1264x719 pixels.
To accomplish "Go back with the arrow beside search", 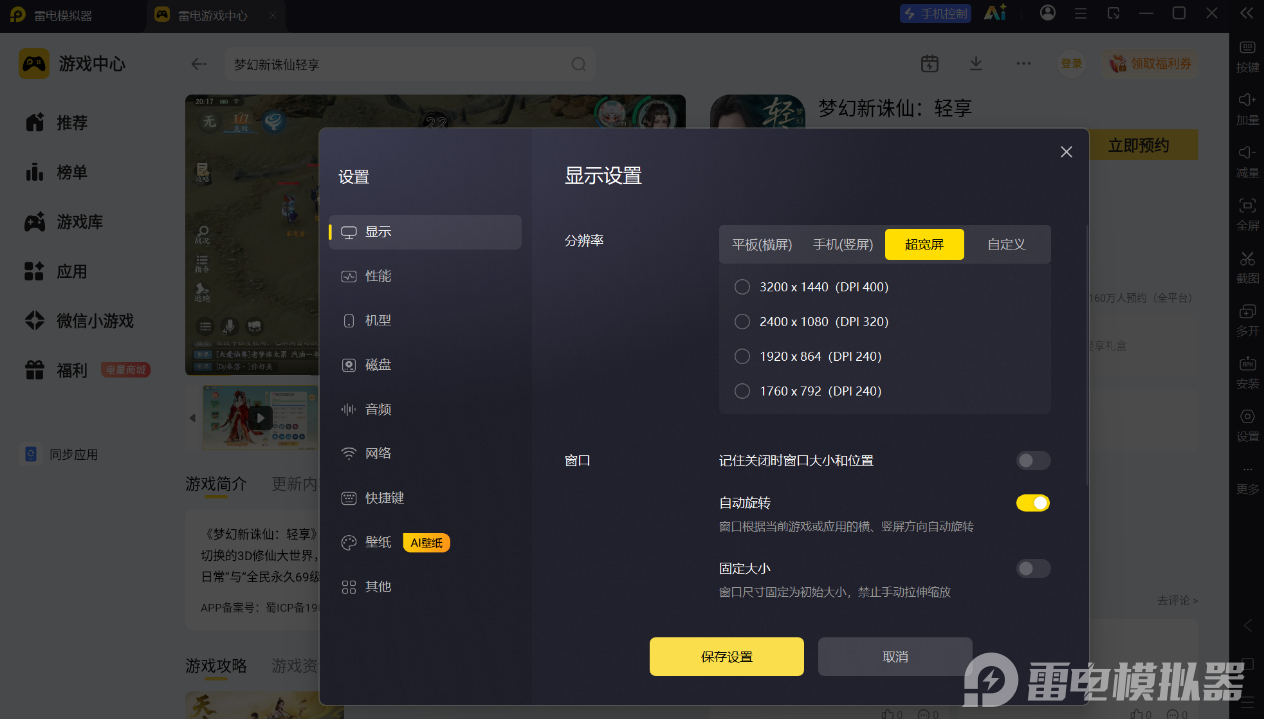I will click(x=199, y=64).
